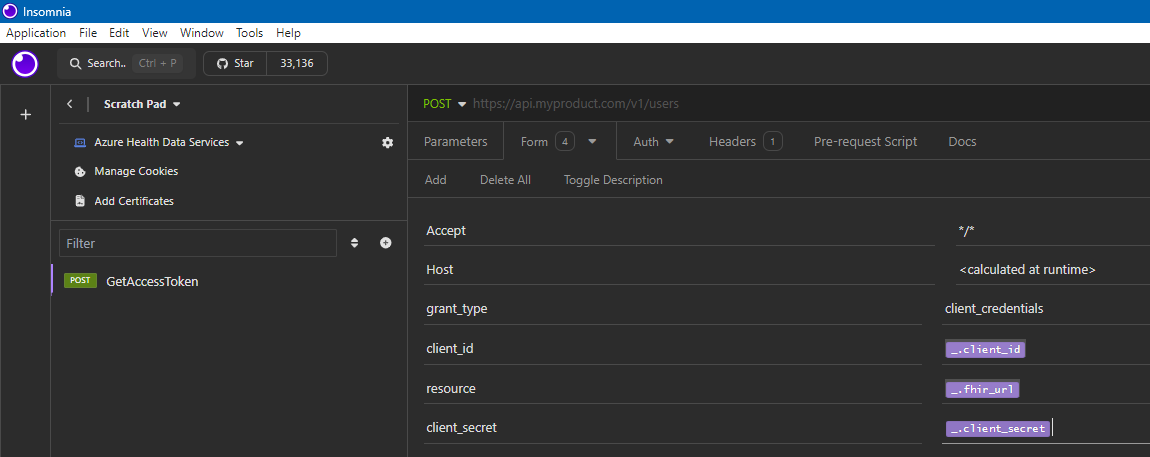Switch to the Docs tab
The width and height of the screenshot is (1150, 457).
click(962, 142)
